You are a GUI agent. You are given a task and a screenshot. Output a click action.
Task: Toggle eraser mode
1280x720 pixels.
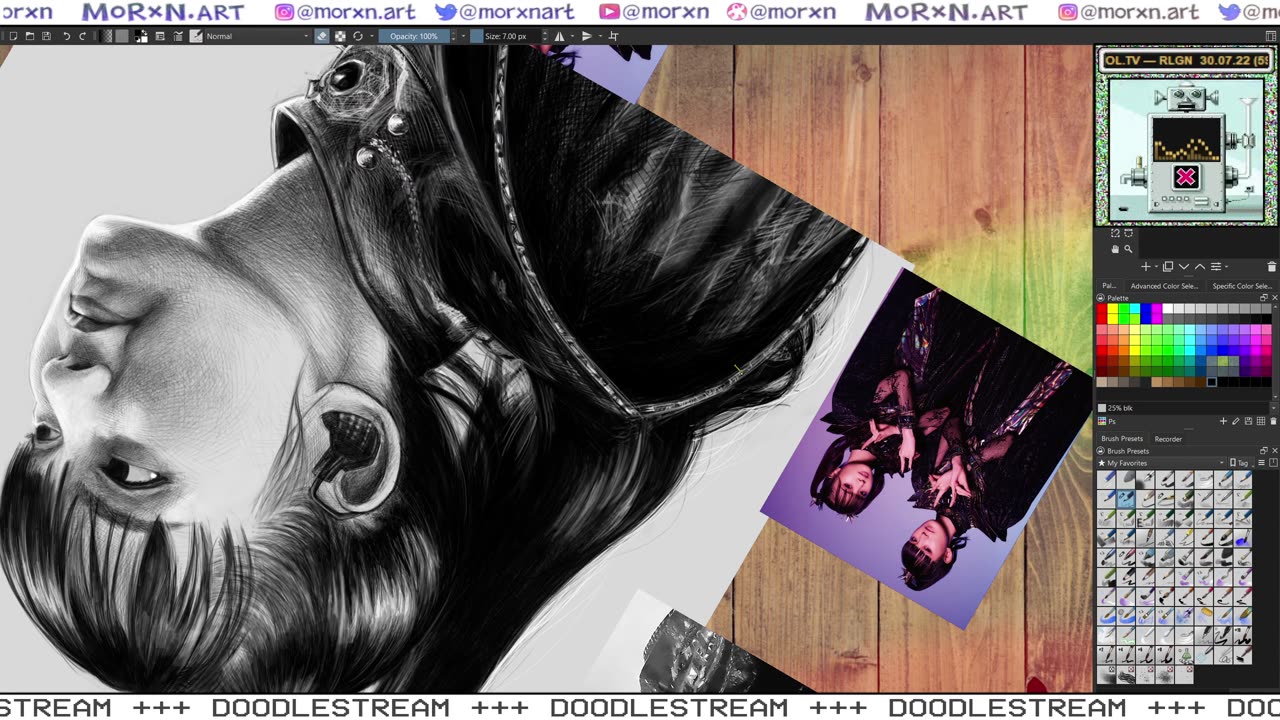(322, 36)
